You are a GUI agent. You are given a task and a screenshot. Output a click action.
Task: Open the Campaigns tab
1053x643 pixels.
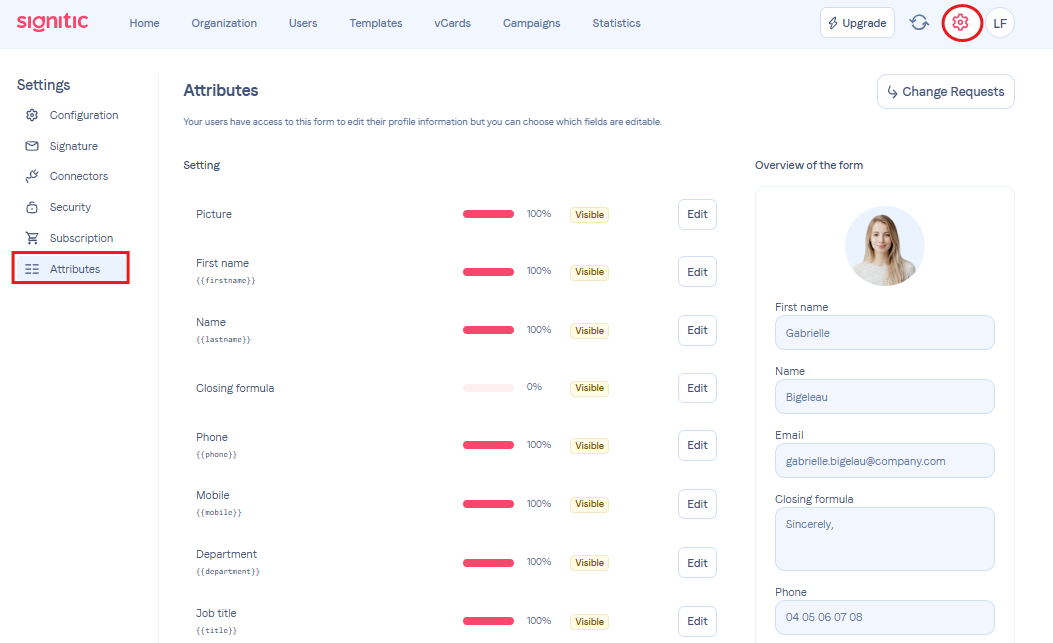point(531,23)
